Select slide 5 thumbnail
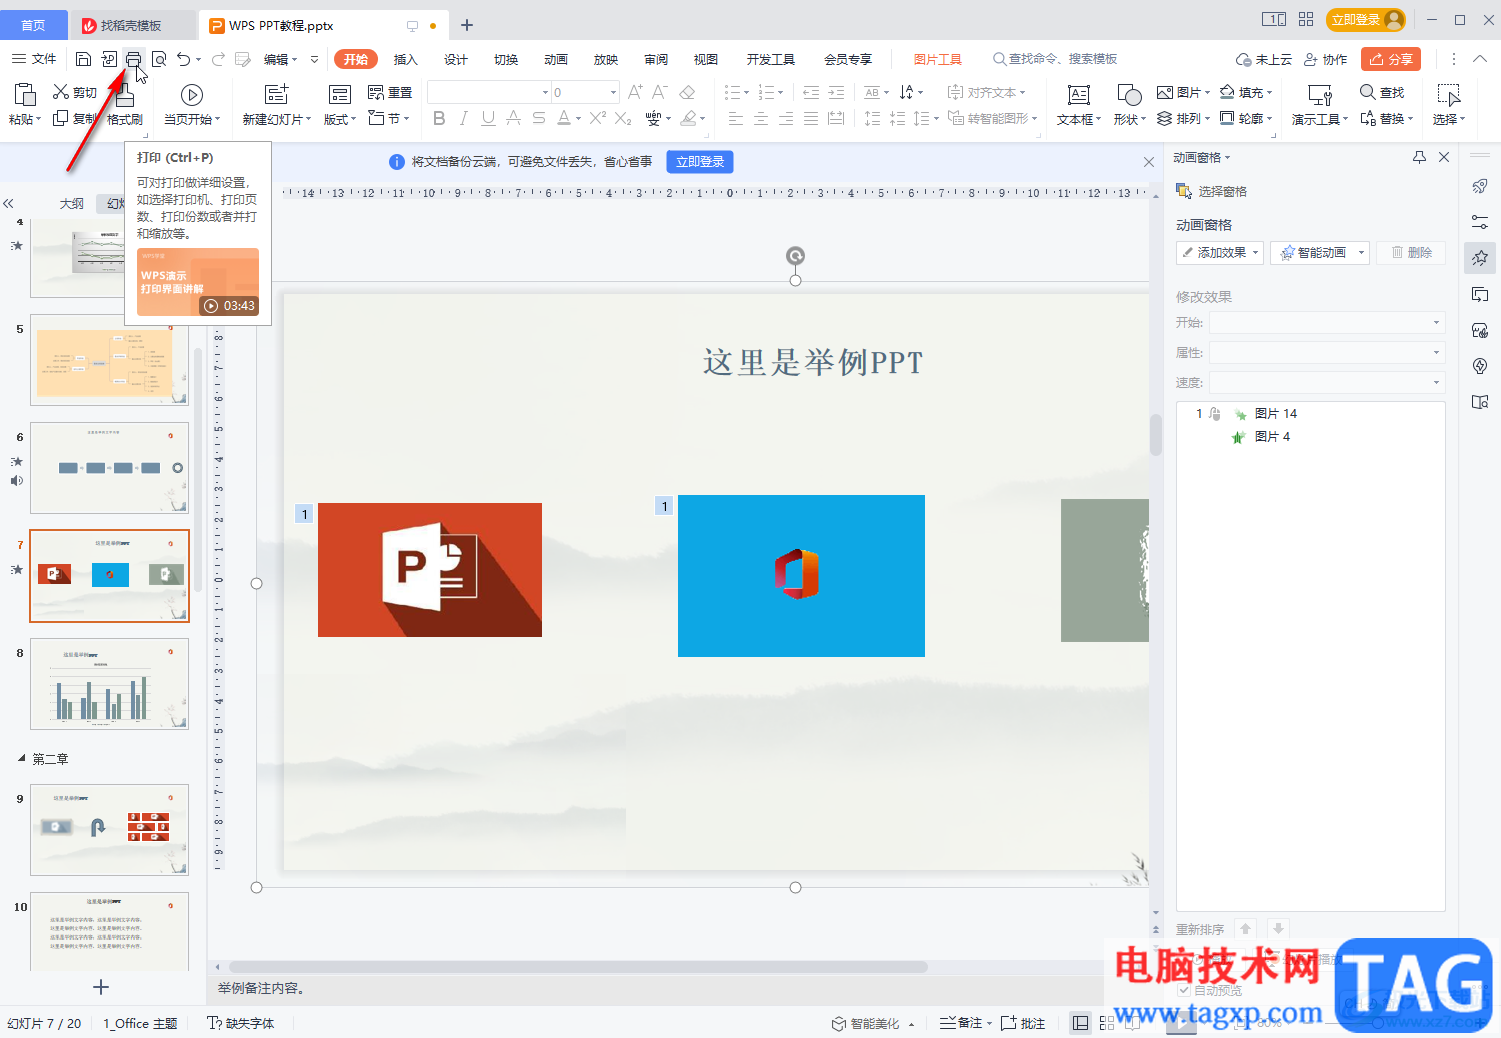 click(x=109, y=360)
